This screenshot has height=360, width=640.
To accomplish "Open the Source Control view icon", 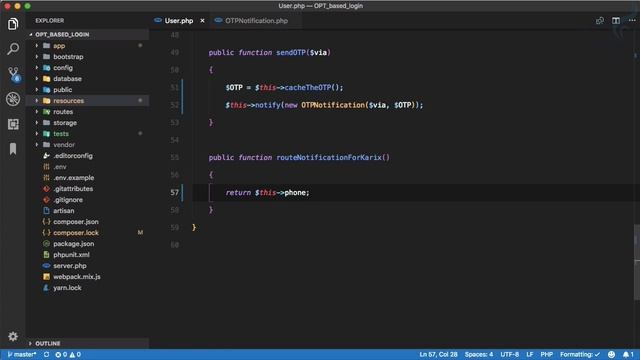I will click(x=13, y=74).
